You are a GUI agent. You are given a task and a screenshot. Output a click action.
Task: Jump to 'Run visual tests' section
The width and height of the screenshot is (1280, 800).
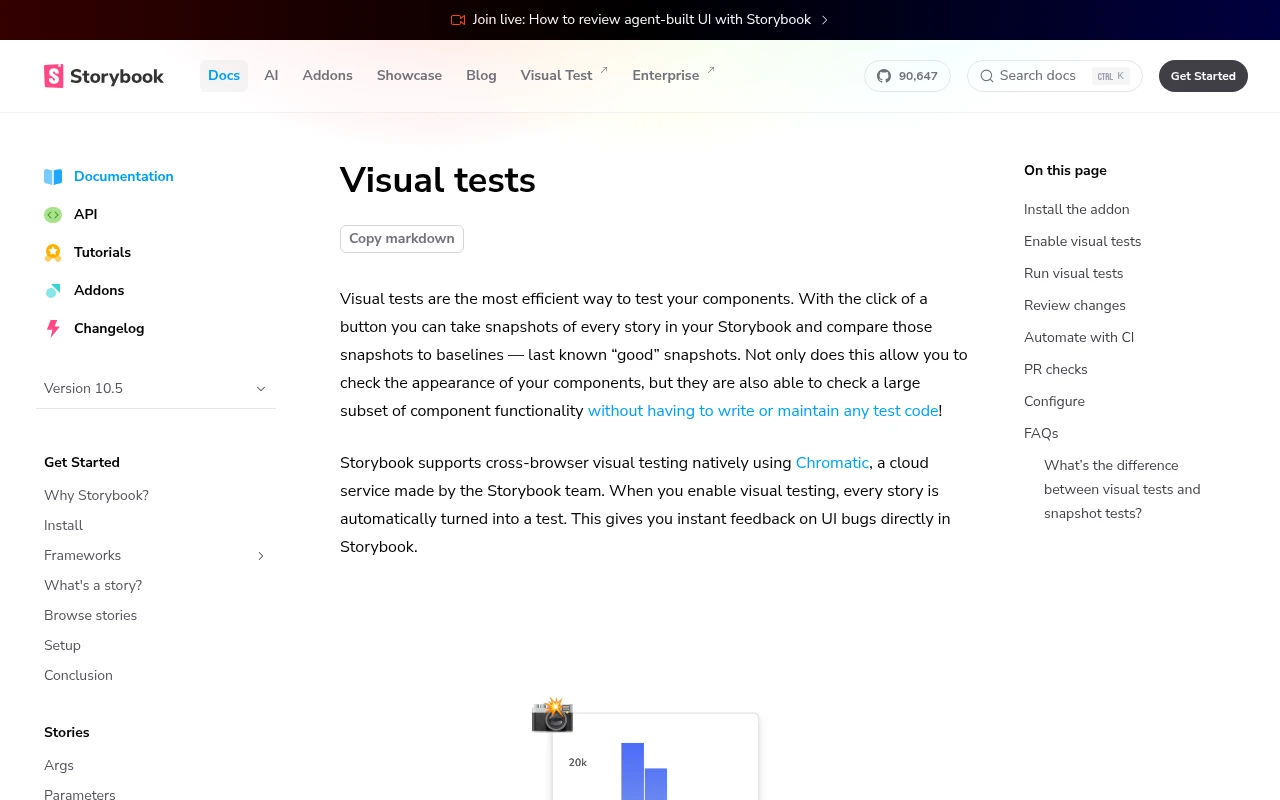point(1073,274)
